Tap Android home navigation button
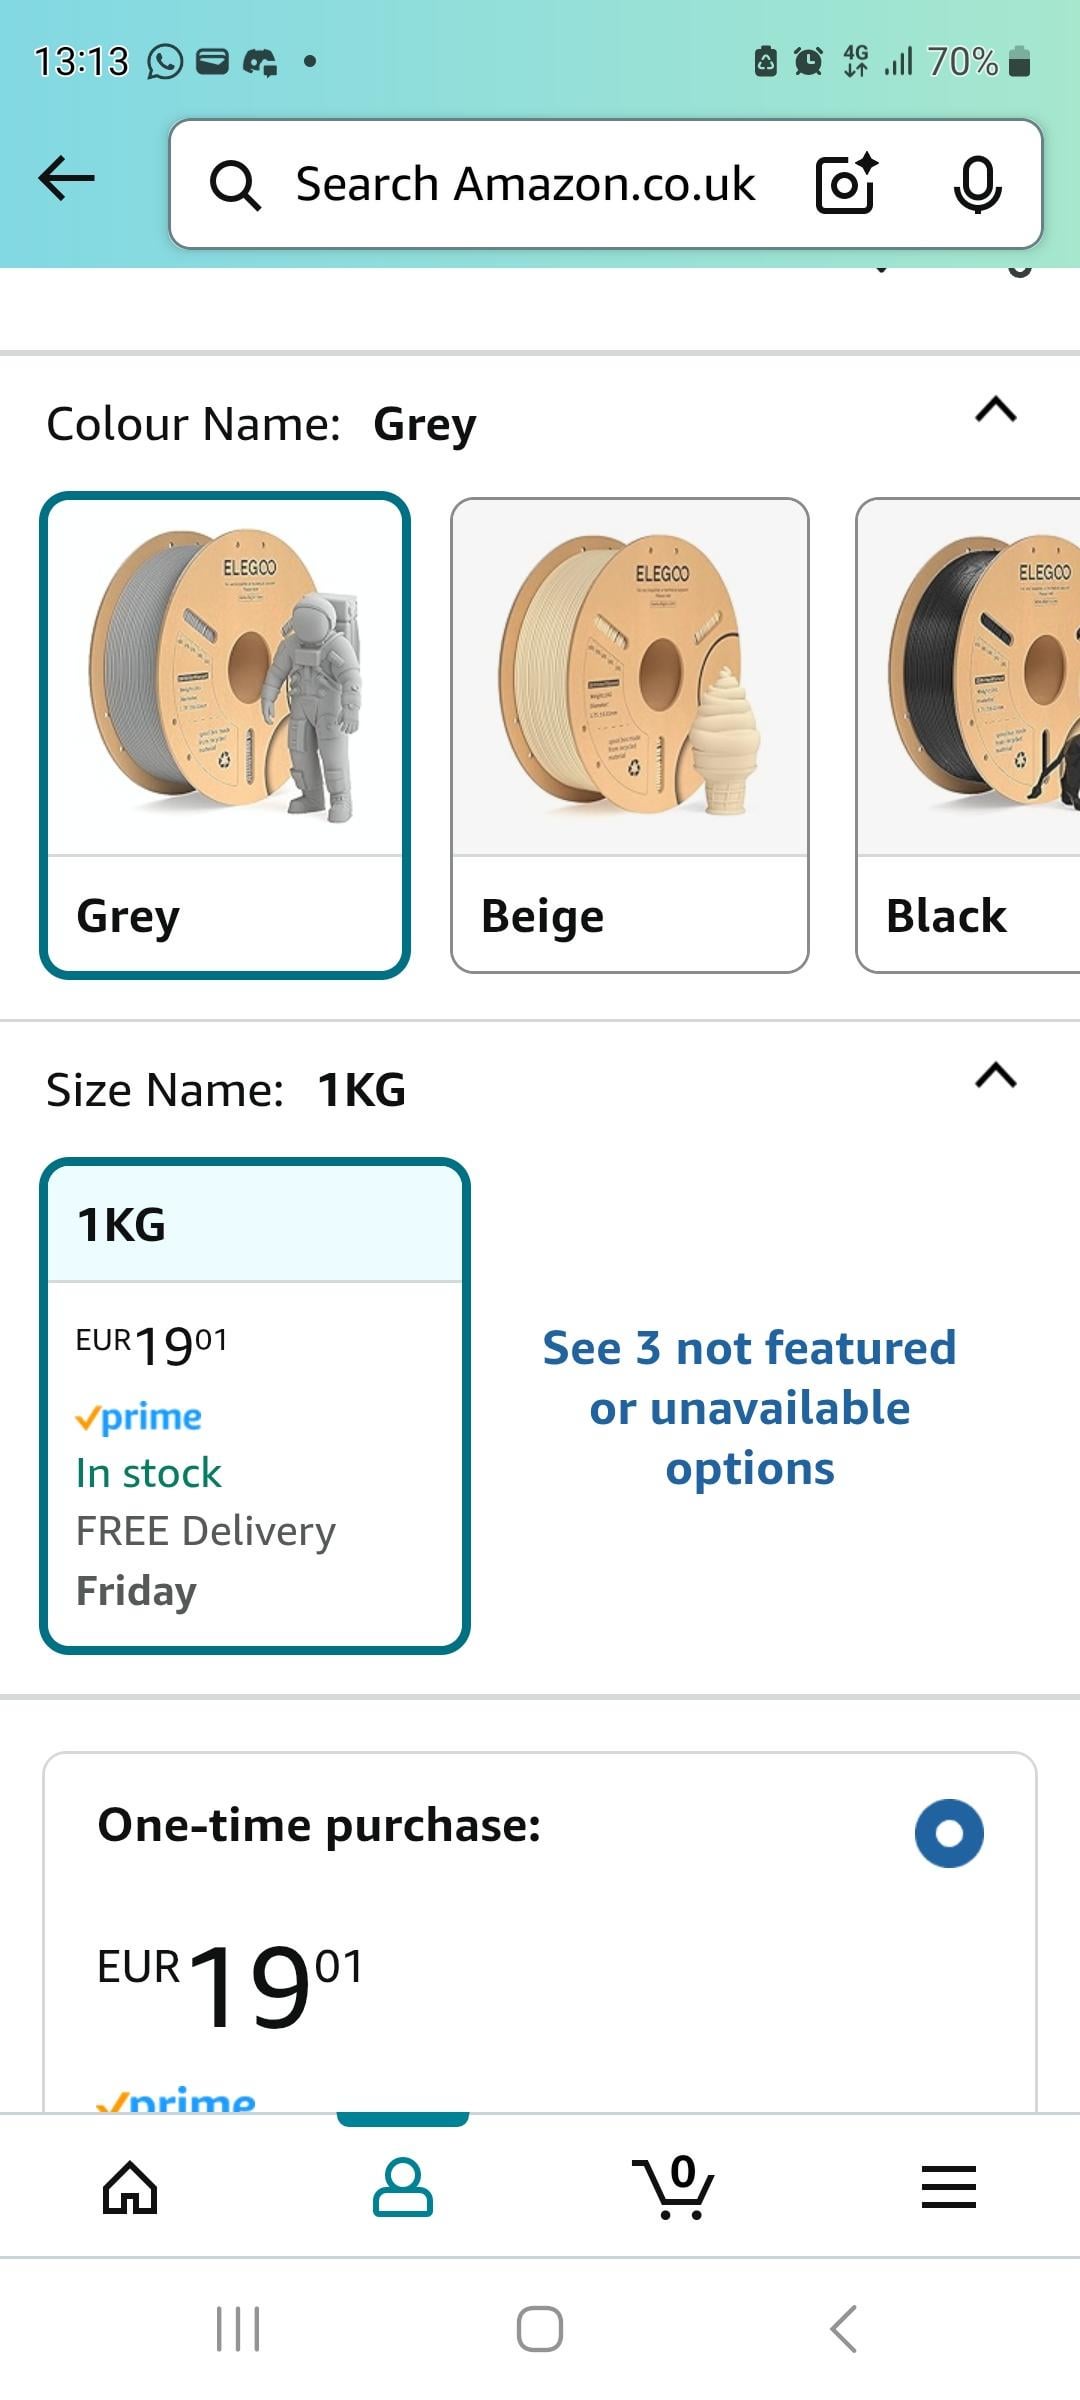 540,2329
